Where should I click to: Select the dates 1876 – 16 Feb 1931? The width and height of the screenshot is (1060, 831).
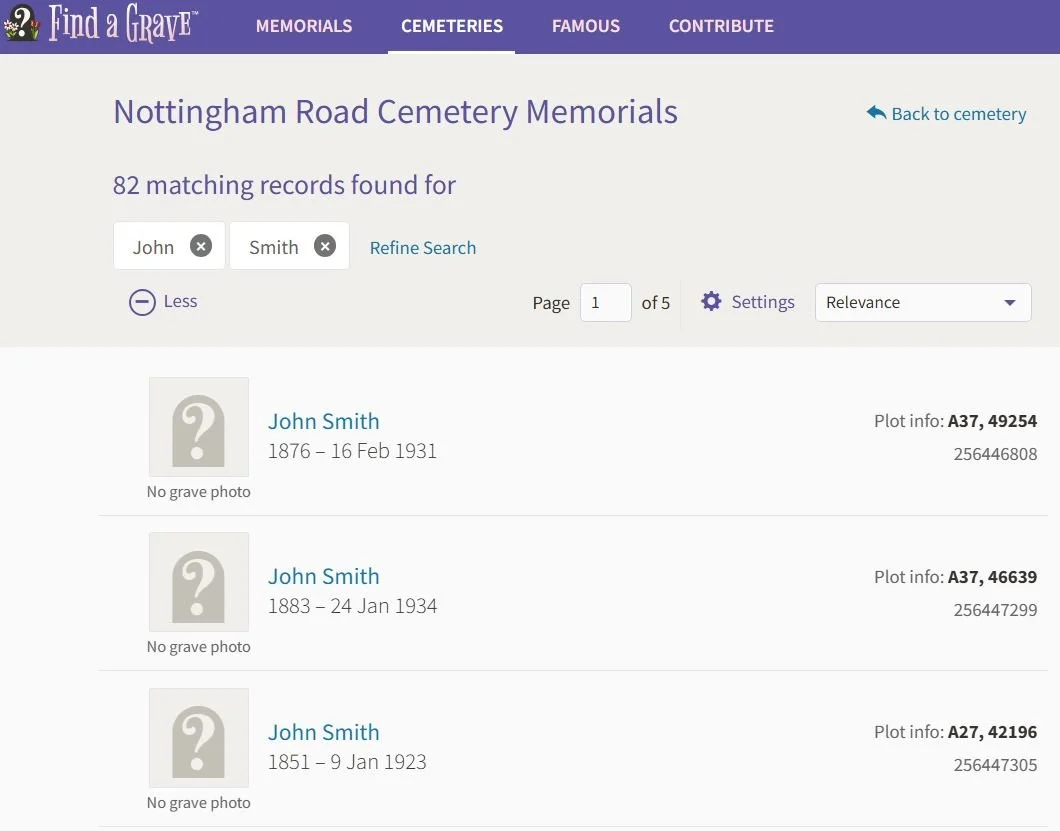[x=352, y=451]
